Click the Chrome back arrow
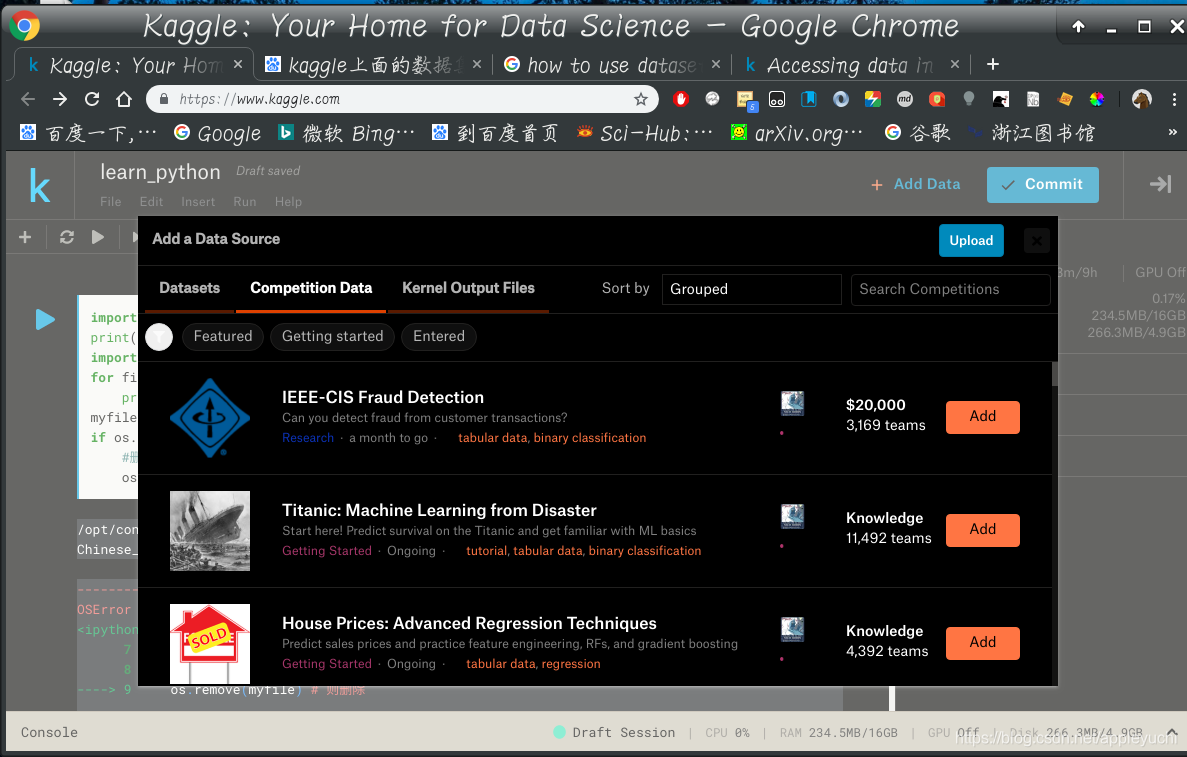The height and width of the screenshot is (757, 1187). [x=28, y=99]
